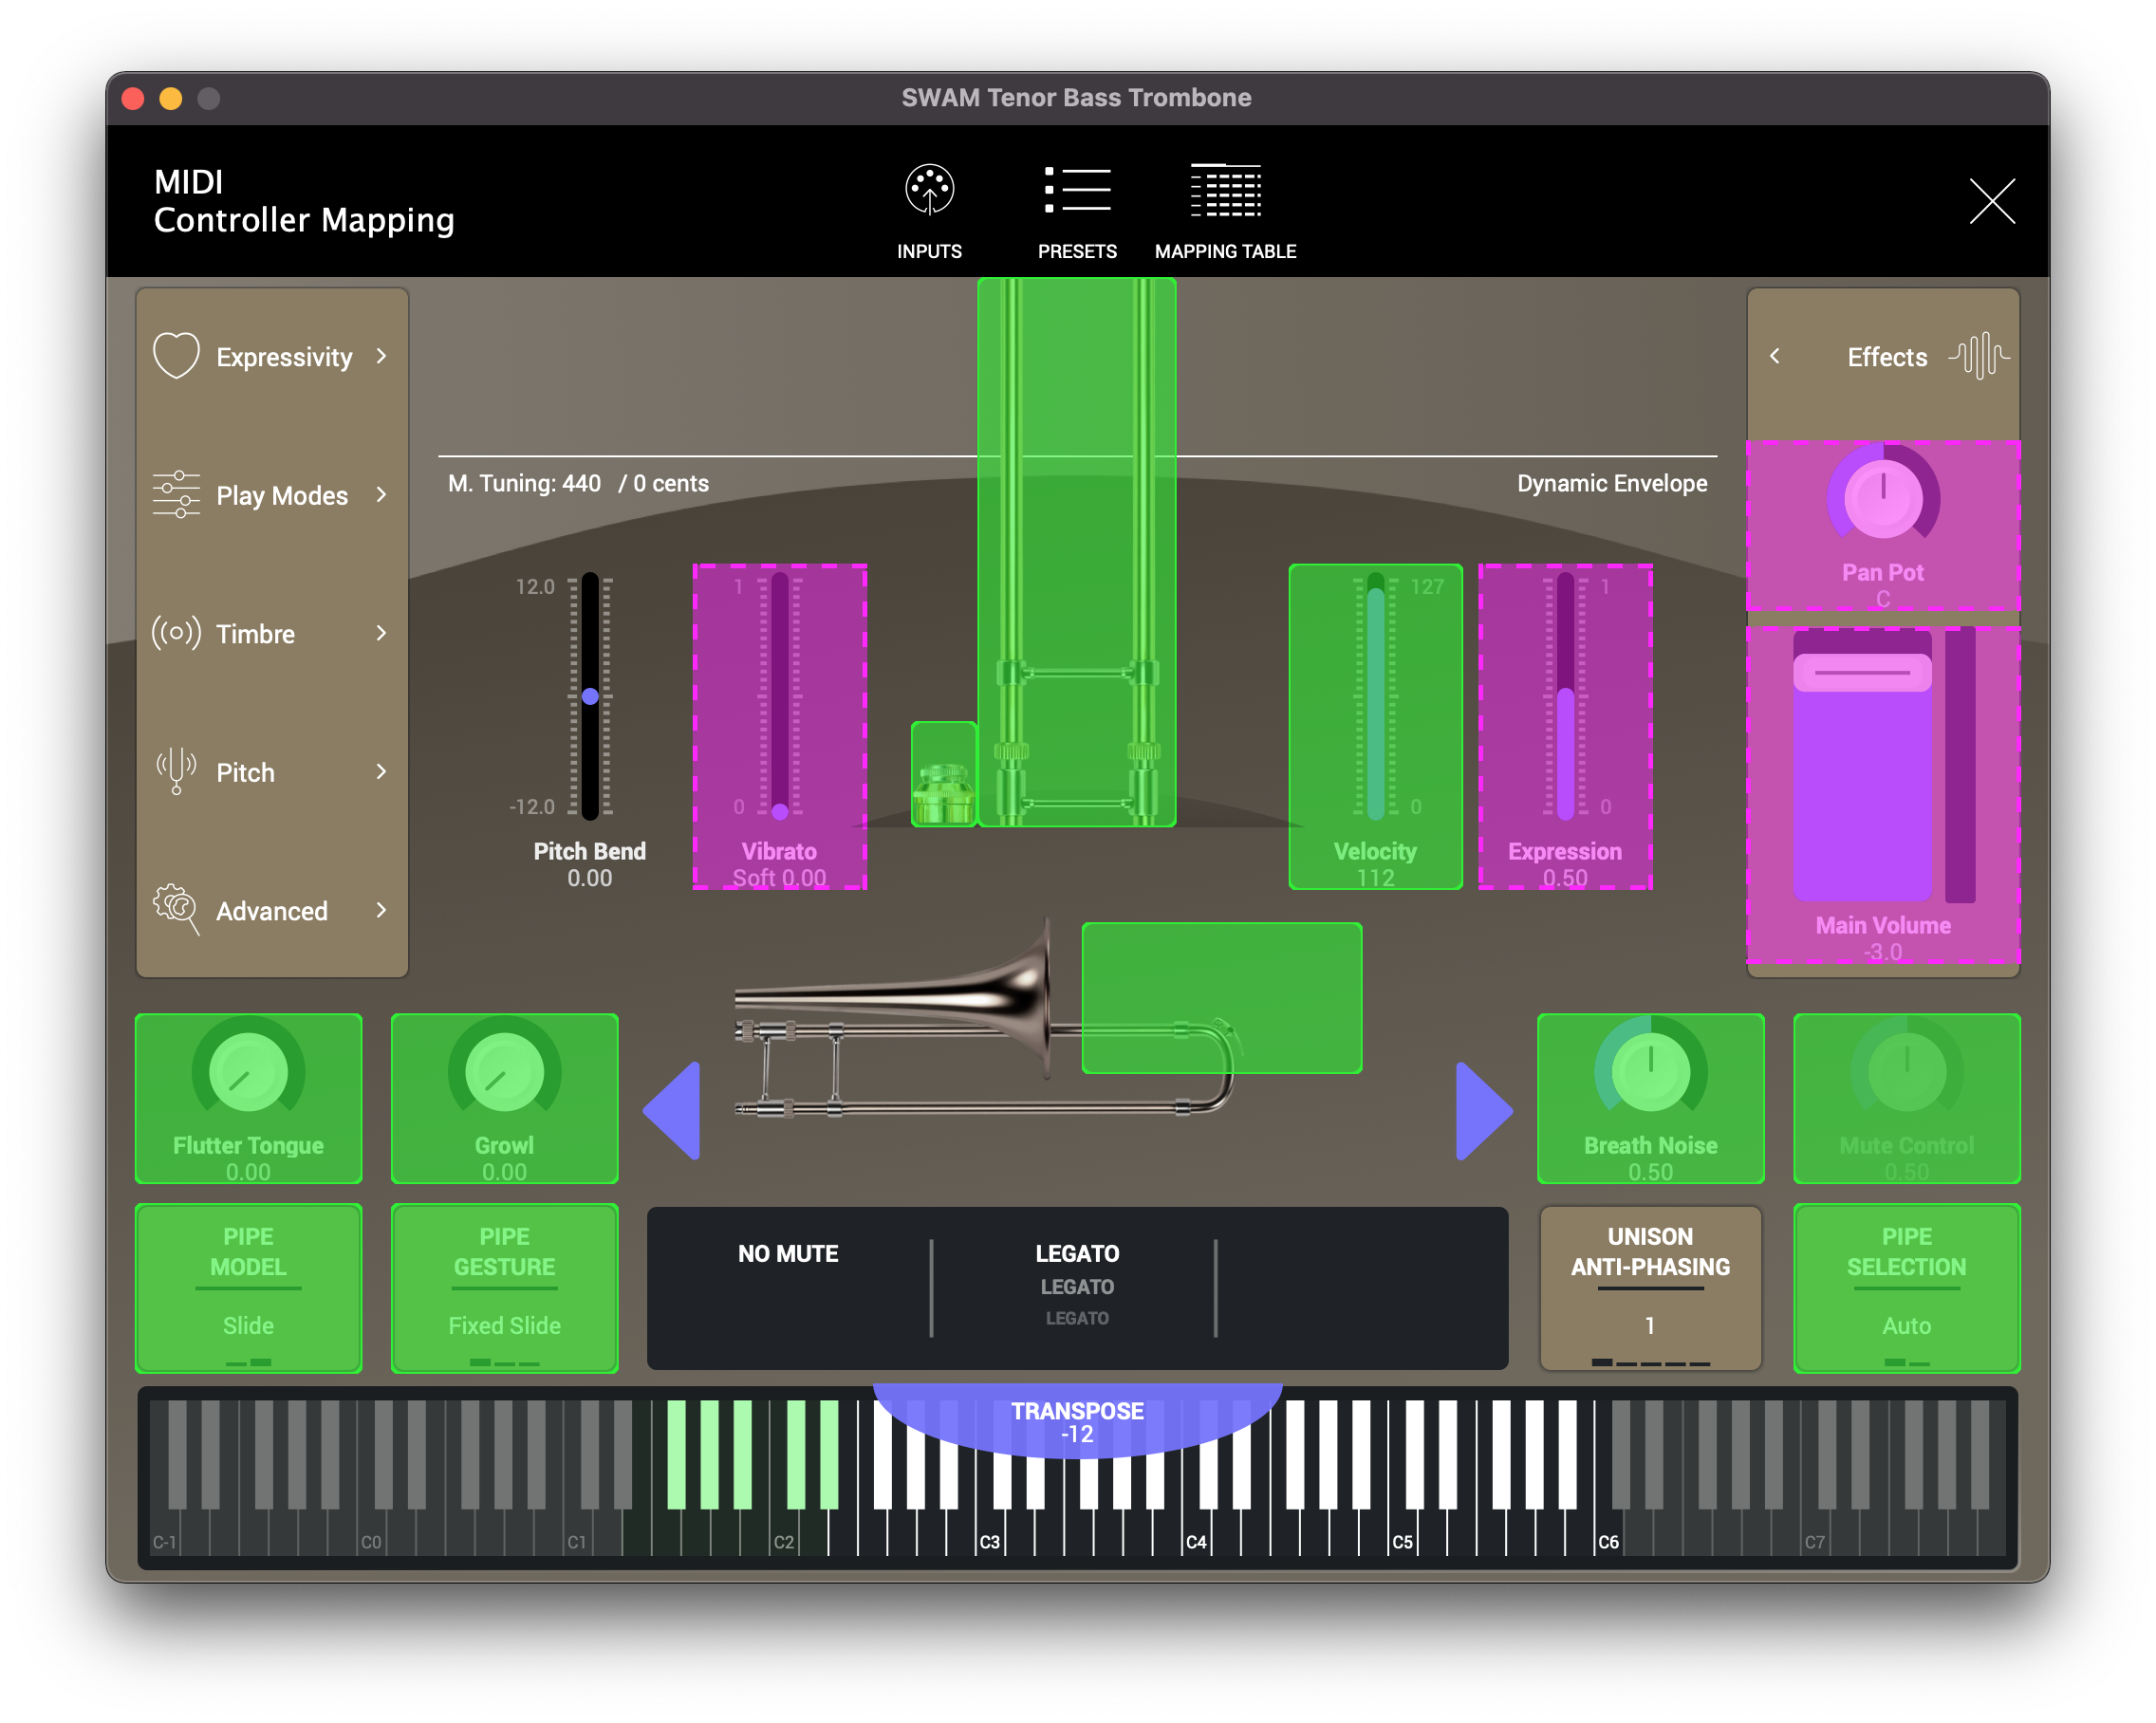Click the Growl knob

[x=504, y=1070]
